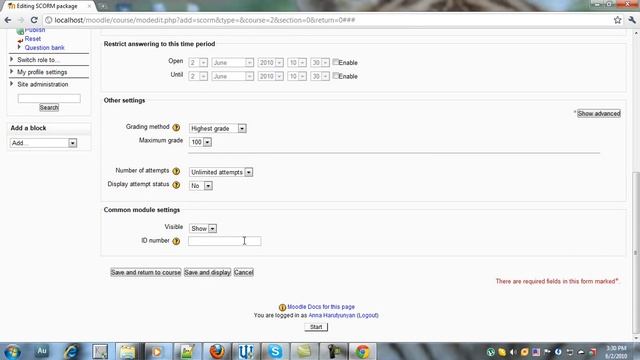This screenshot has width=640, height=360.
Task: Click Logout link
Action: tap(367, 316)
